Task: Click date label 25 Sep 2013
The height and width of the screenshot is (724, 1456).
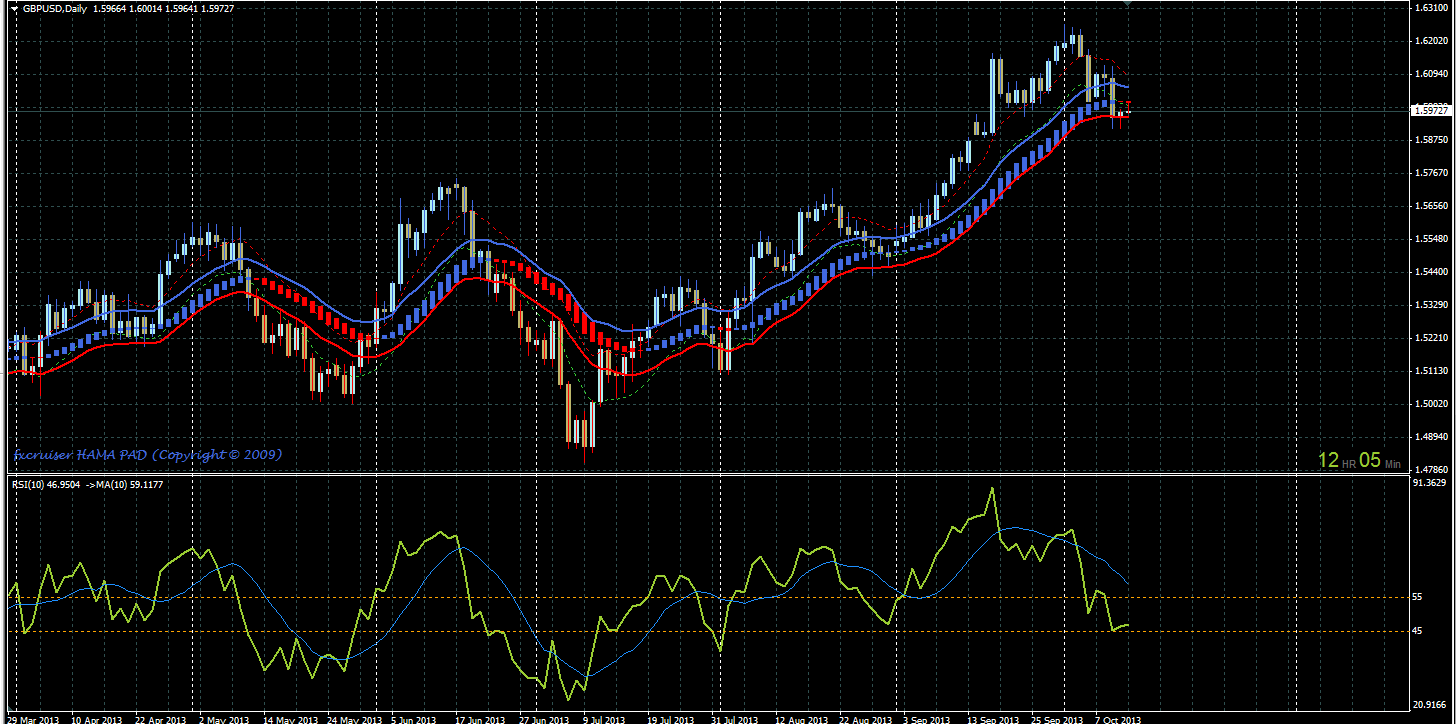Action: pyautogui.click(x=1058, y=719)
